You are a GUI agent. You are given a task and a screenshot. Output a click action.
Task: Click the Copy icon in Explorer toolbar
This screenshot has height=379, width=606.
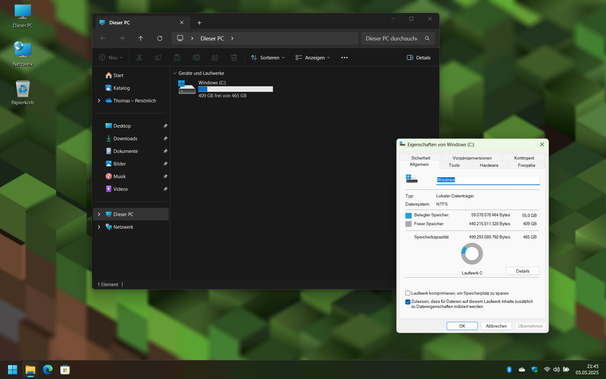pyautogui.click(x=158, y=58)
